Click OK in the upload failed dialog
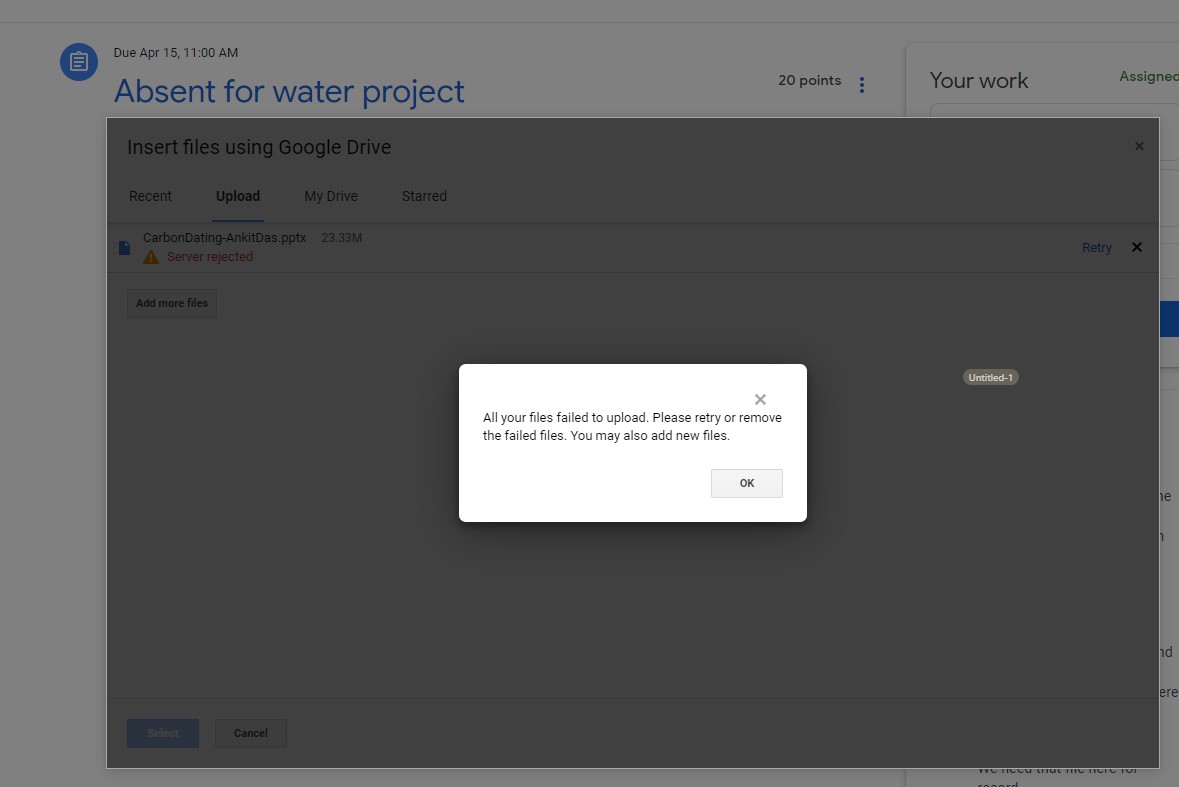Image resolution: width=1179 pixels, height=787 pixels. point(747,483)
